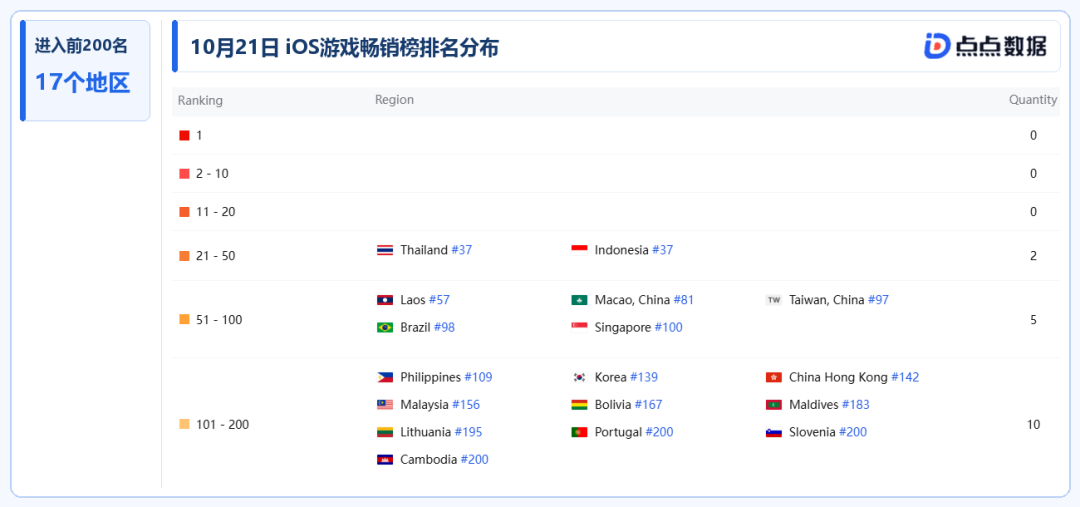
Task: Click the Bolivia flag icon
Action: point(579,404)
